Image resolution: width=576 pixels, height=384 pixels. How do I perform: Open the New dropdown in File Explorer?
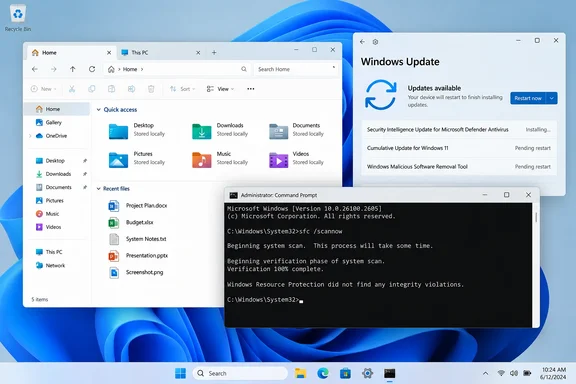44,89
